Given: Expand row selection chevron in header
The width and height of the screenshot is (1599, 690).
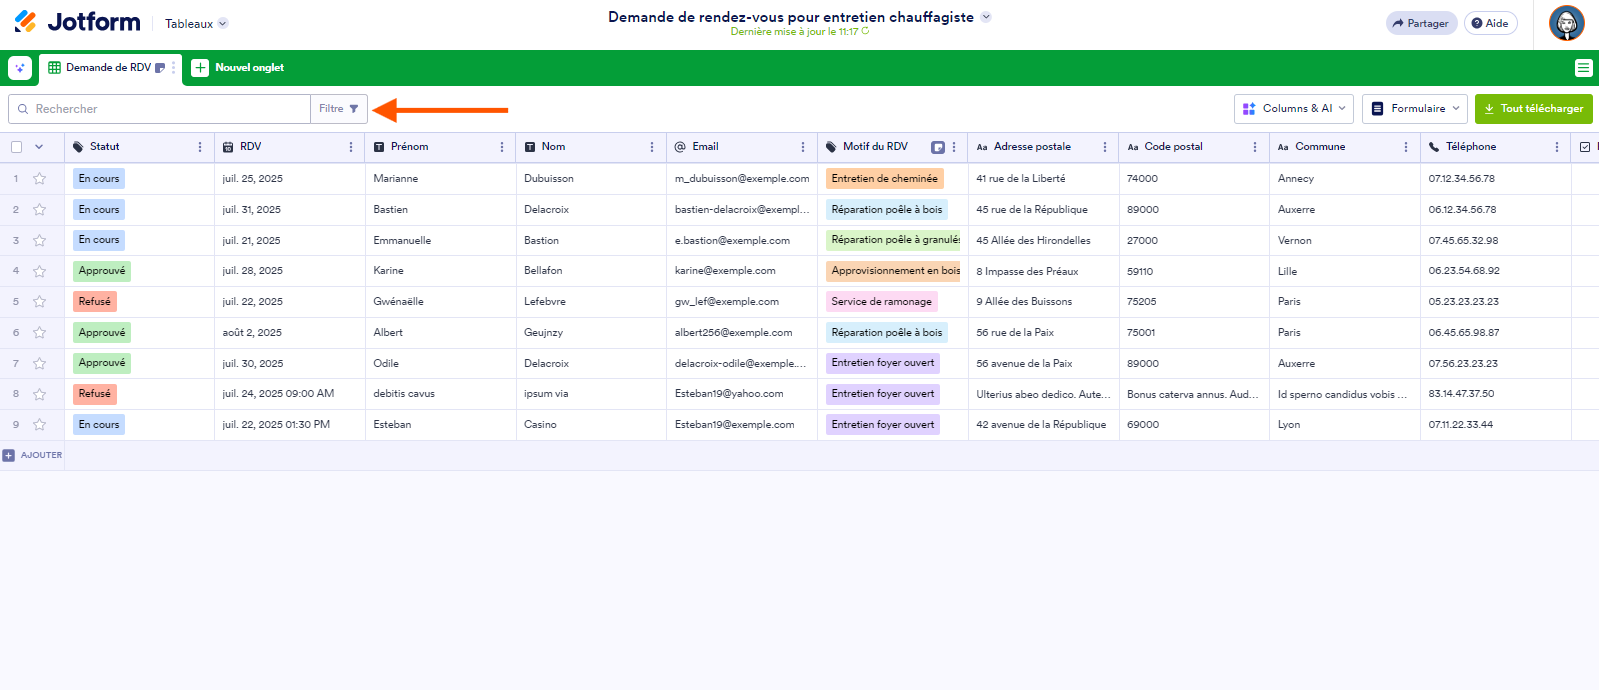Looking at the screenshot, I should (x=39, y=147).
